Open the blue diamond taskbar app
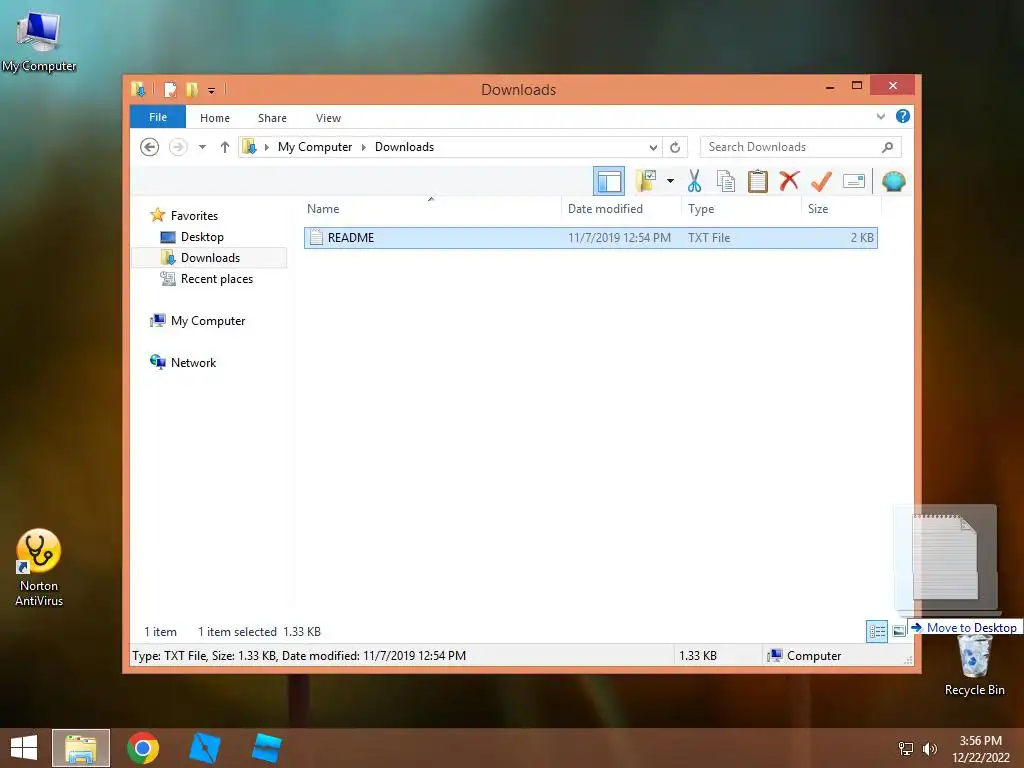 point(204,748)
